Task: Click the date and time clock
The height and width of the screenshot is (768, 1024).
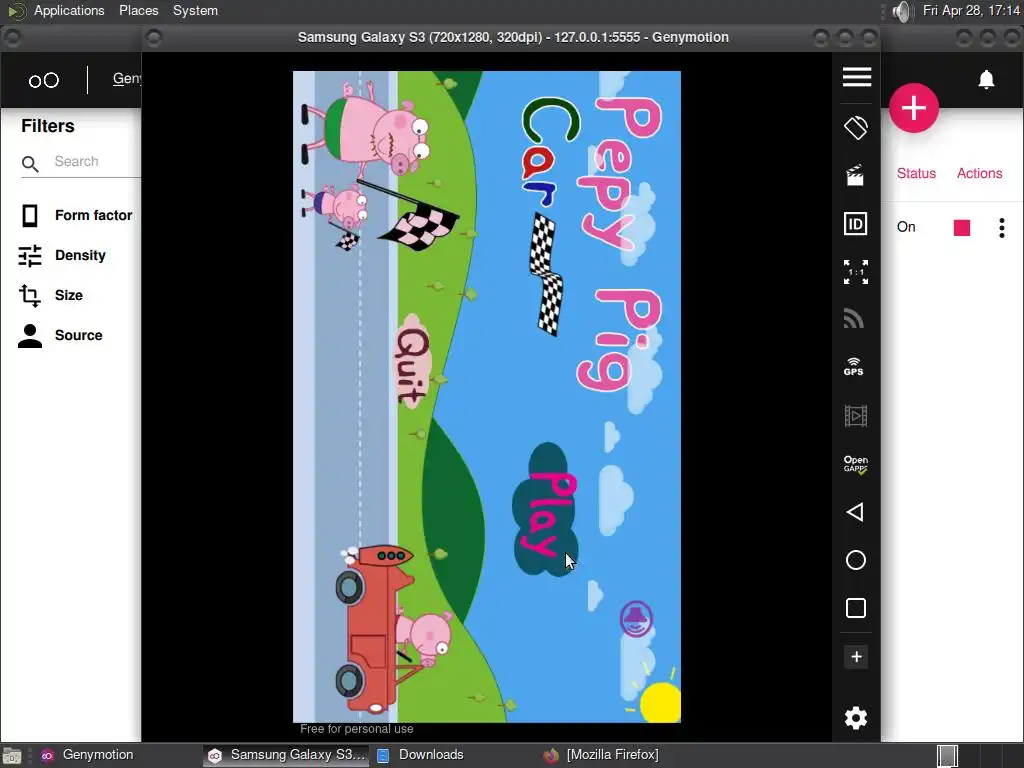Action: pos(970,10)
